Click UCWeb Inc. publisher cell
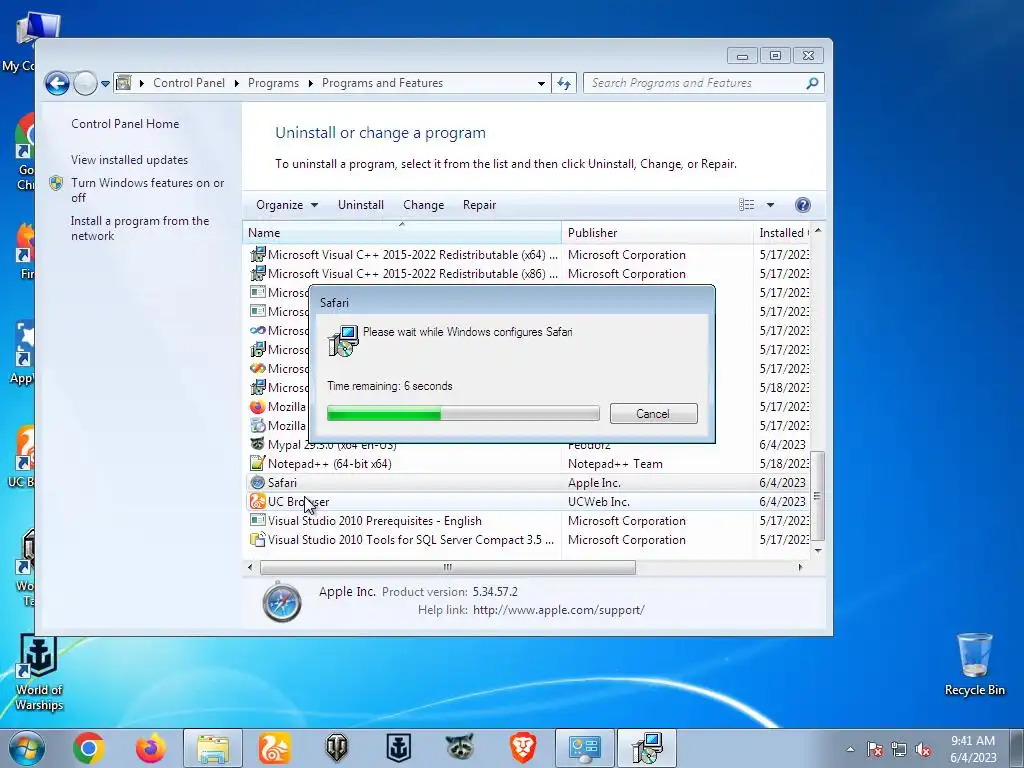The height and width of the screenshot is (768, 1024). click(x=598, y=502)
